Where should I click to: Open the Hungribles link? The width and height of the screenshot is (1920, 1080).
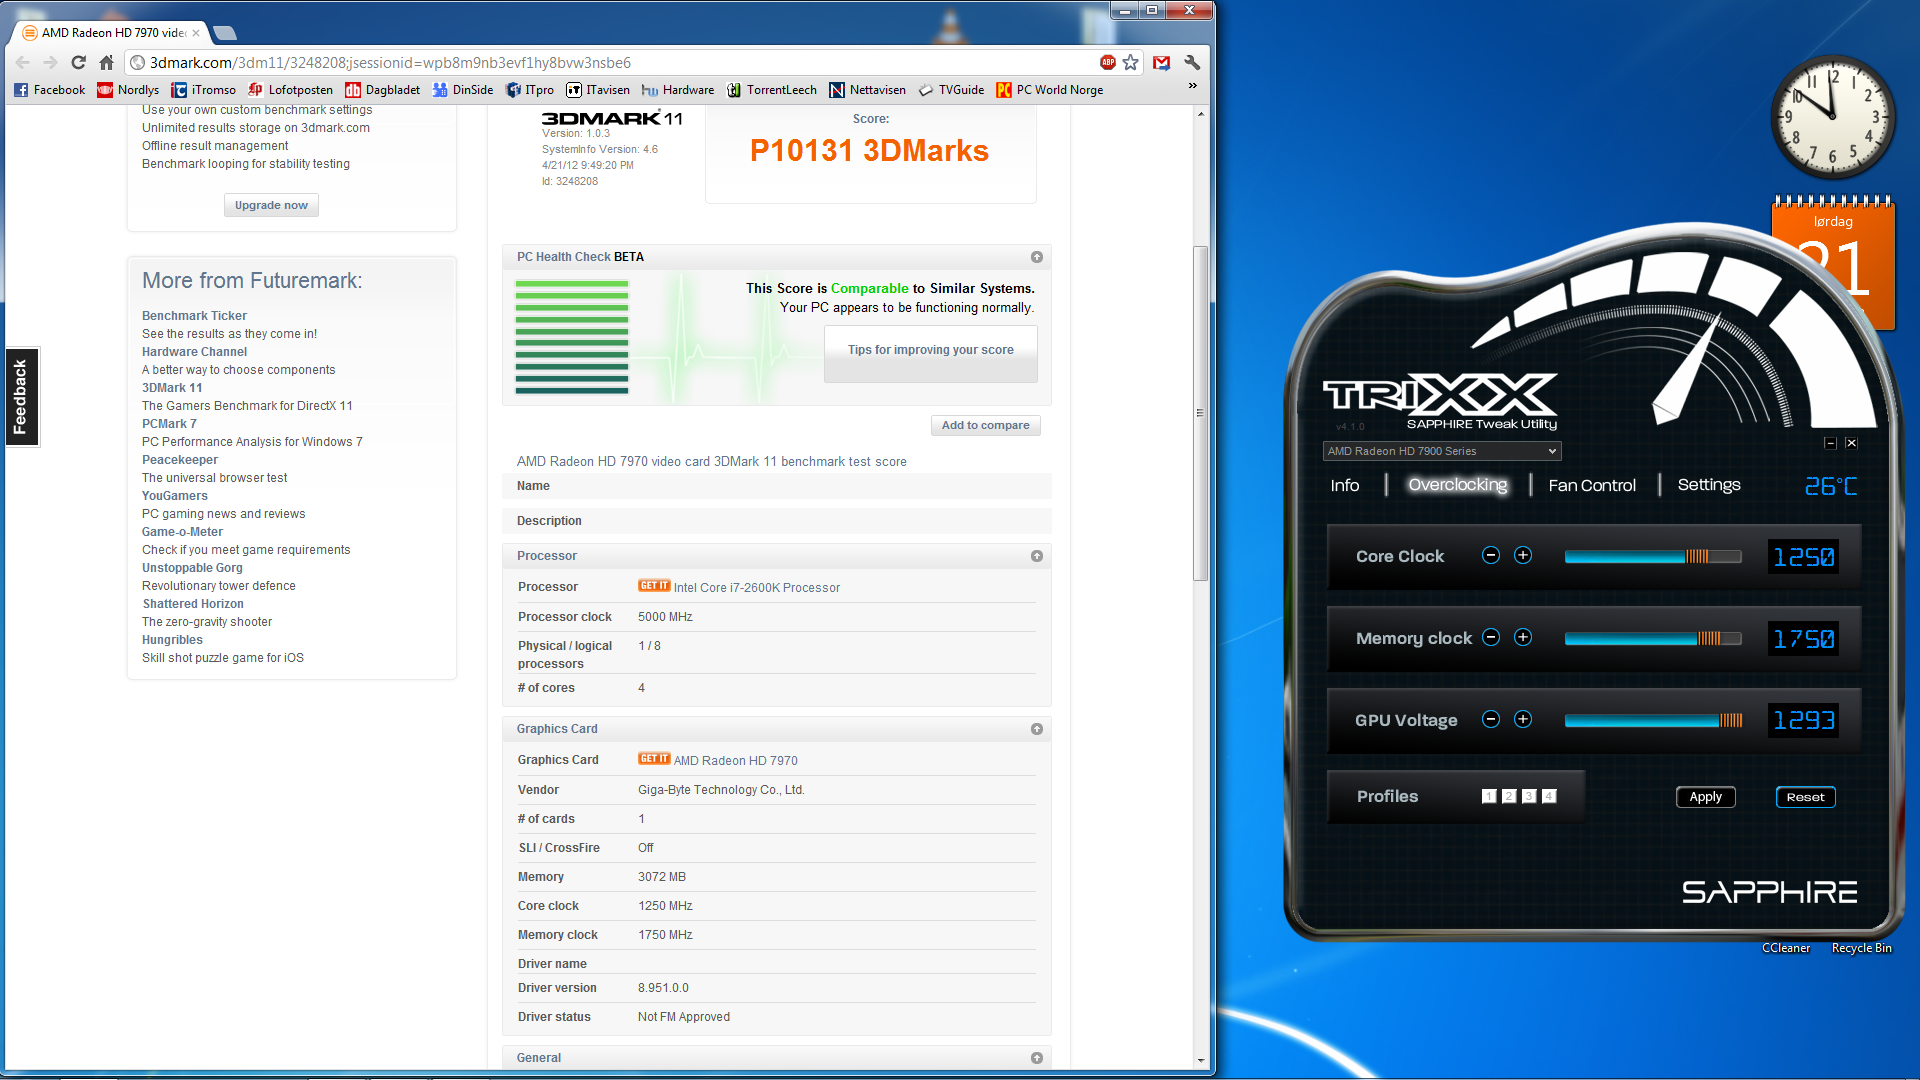[x=172, y=640]
